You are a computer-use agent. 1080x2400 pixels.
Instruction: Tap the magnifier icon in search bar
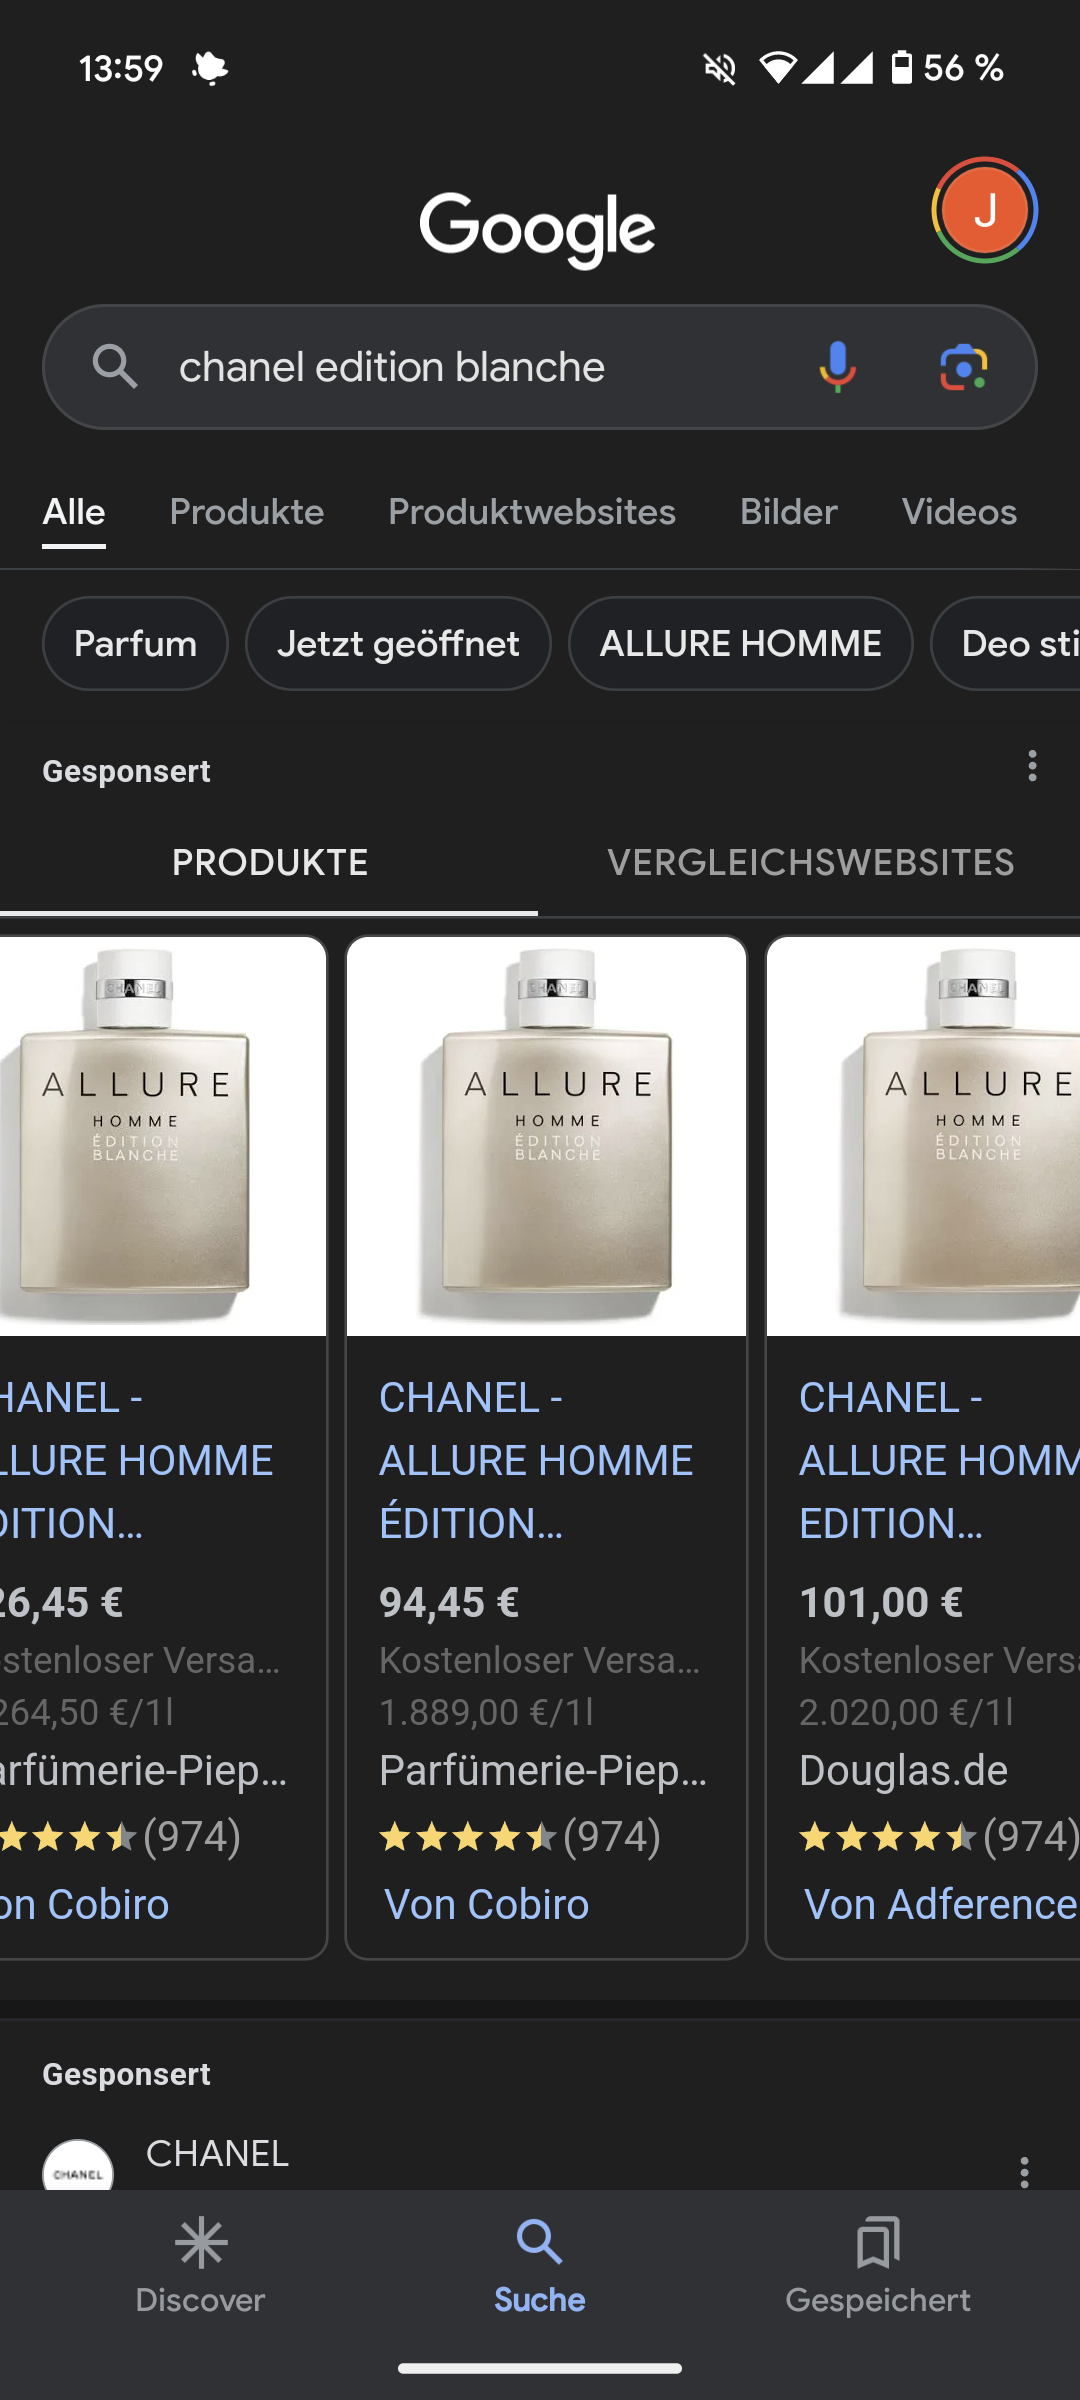115,367
